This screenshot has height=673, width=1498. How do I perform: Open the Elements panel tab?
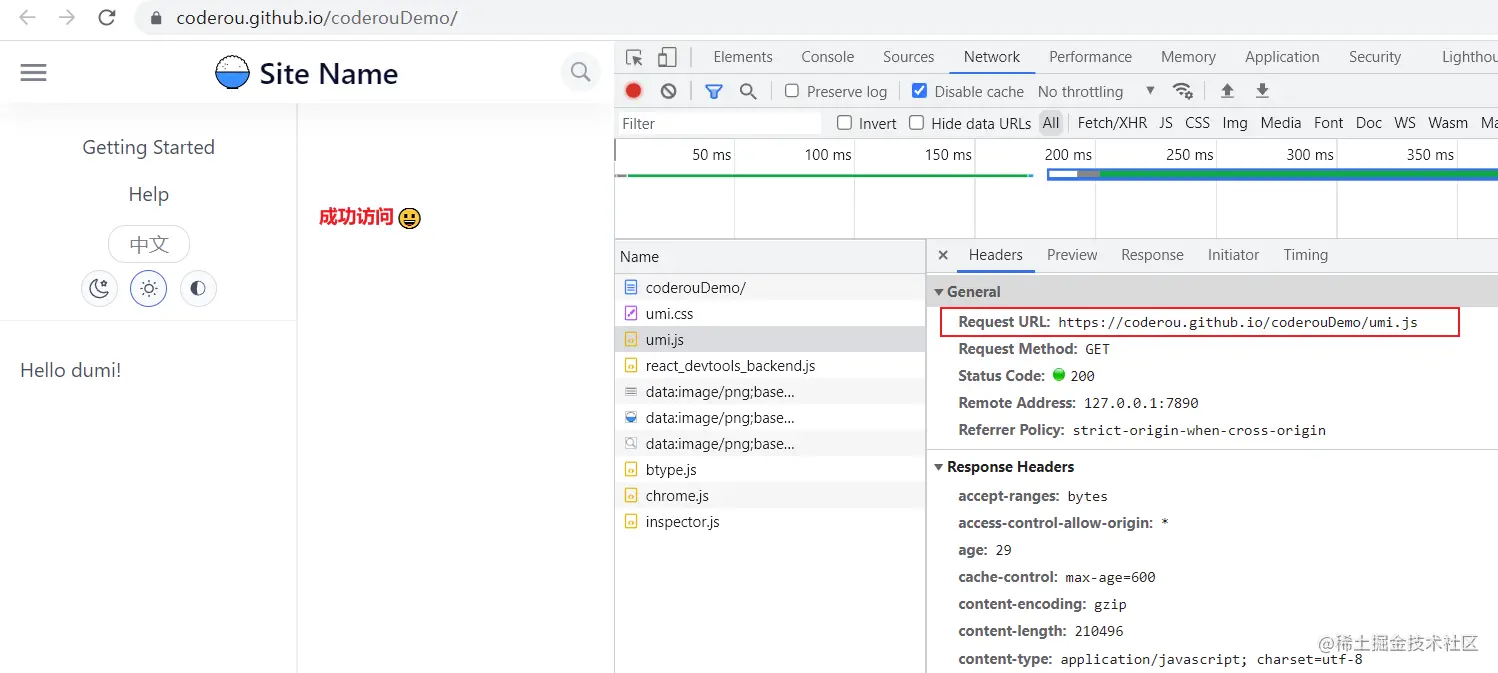click(743, 57)
